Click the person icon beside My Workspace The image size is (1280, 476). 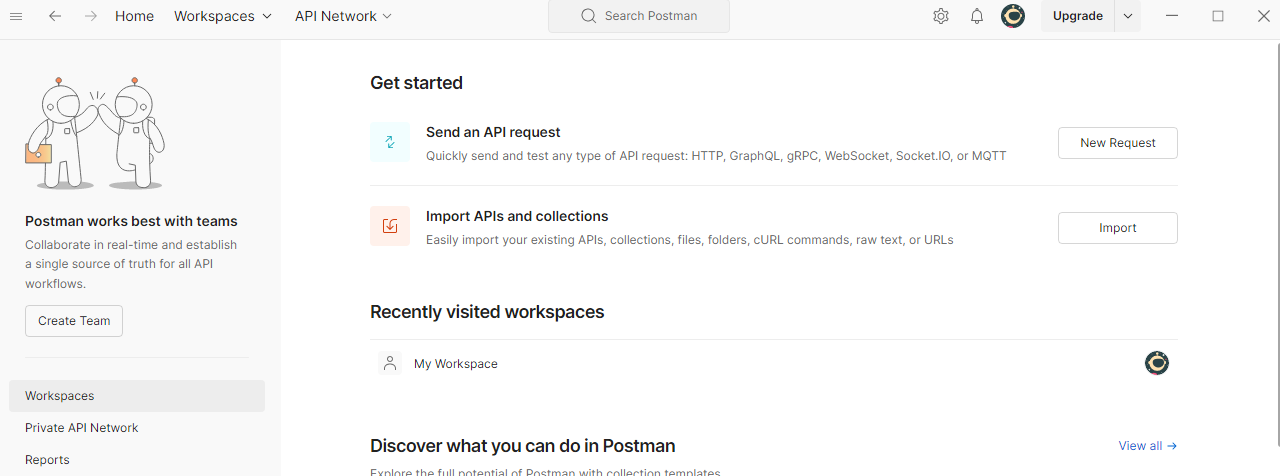390,363
